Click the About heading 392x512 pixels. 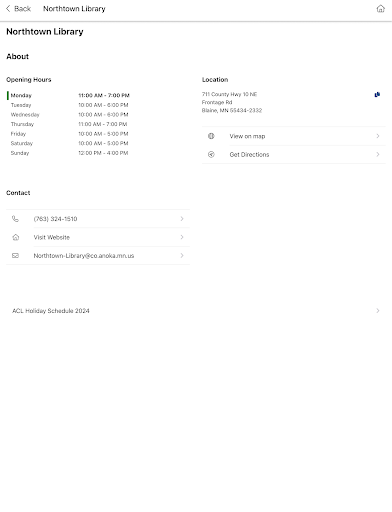click(17, 56)
